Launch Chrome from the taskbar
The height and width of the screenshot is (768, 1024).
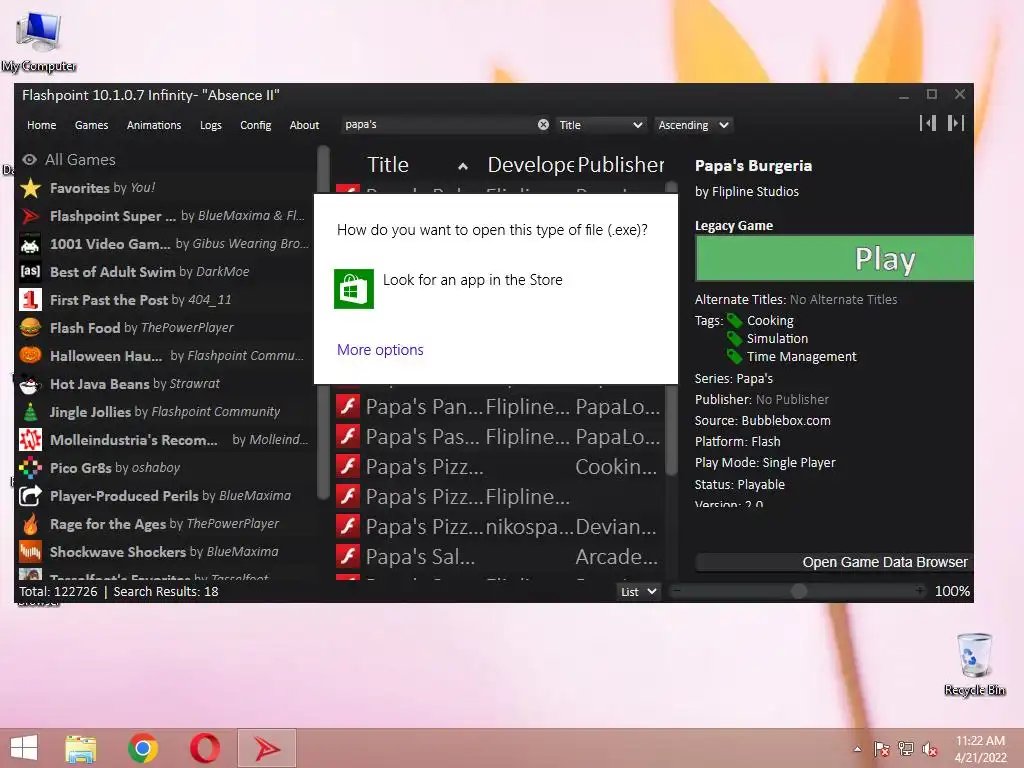(x=142, y=748)
